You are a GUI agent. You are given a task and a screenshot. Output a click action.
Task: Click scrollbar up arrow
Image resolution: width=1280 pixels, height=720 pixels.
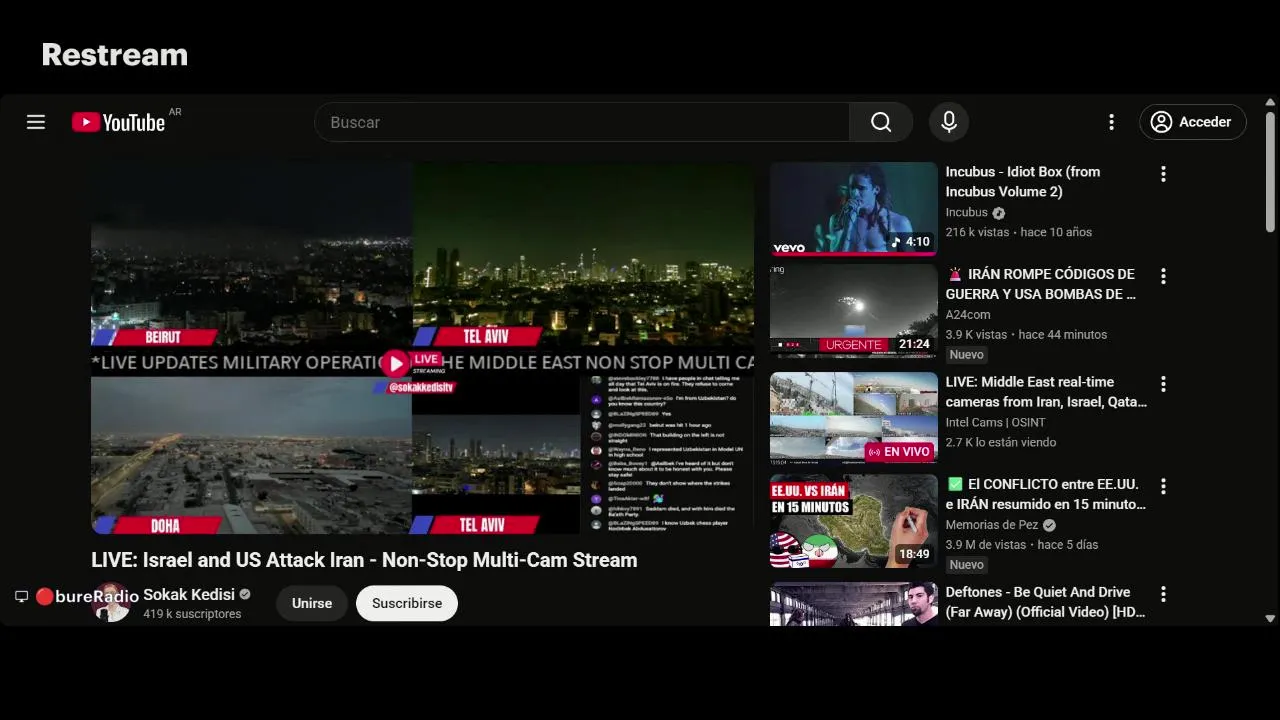(x=1271, y=102)
